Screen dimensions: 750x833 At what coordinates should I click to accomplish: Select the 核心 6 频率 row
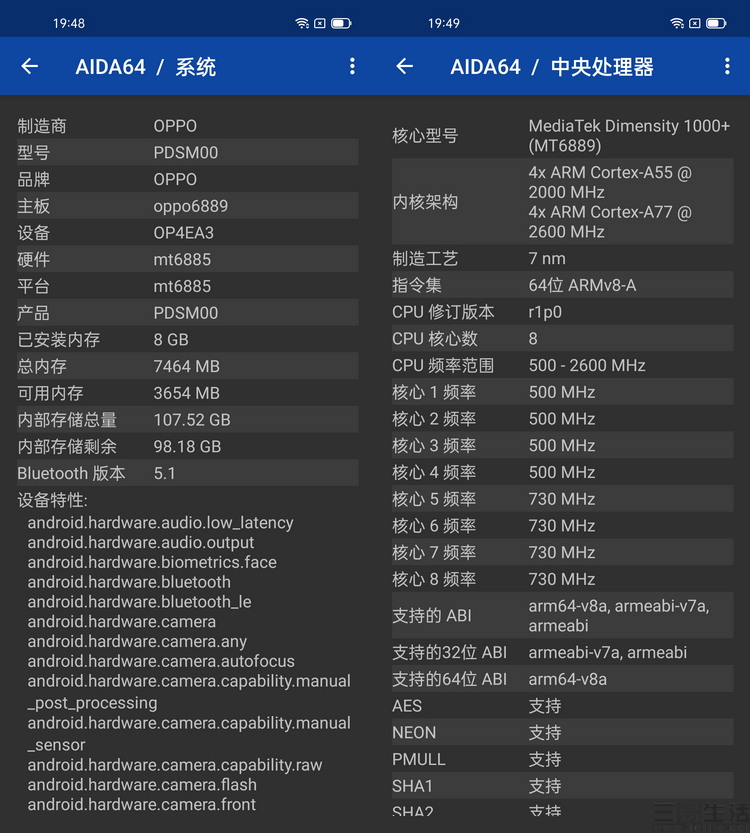pos(562,525)
